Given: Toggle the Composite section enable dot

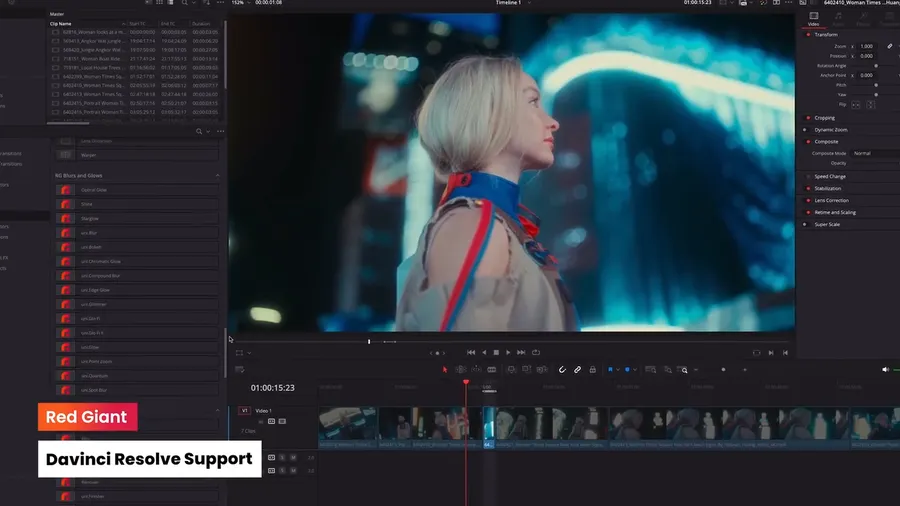Looking at the screenshot, I should (808, 142).
